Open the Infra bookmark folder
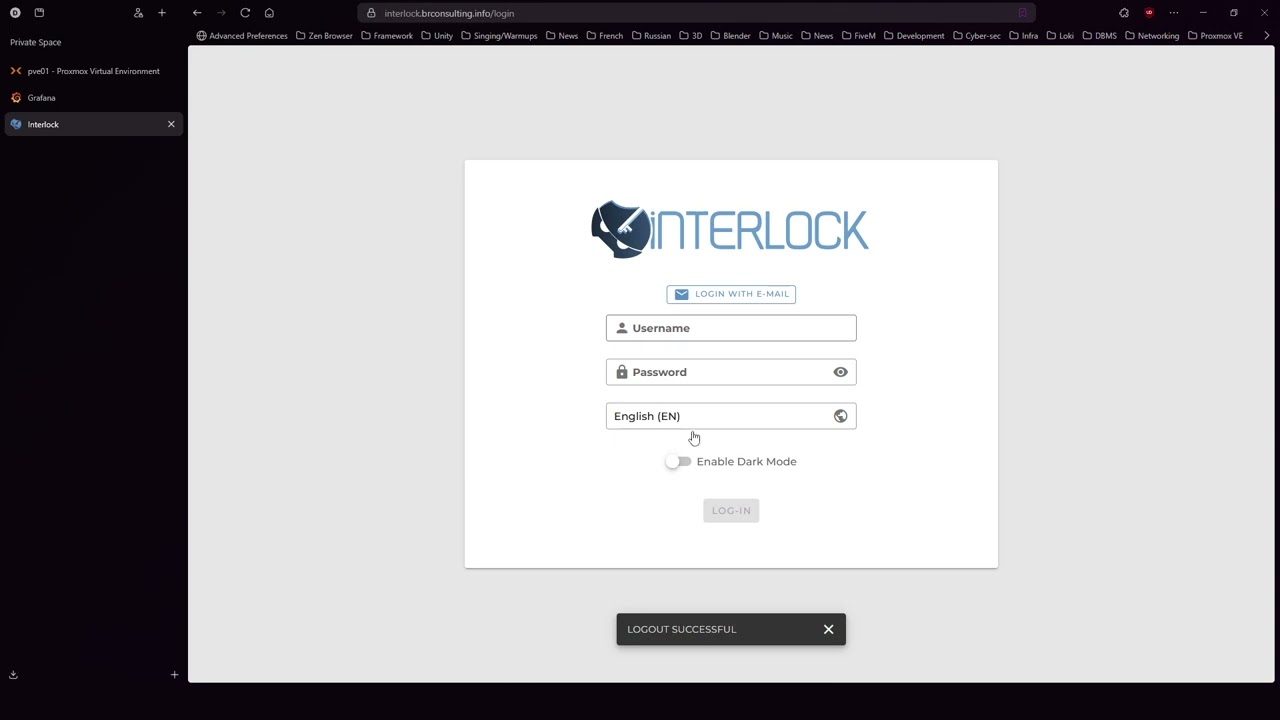The height and width of the screenshot is (720, 1280). tap(1023, 36)
